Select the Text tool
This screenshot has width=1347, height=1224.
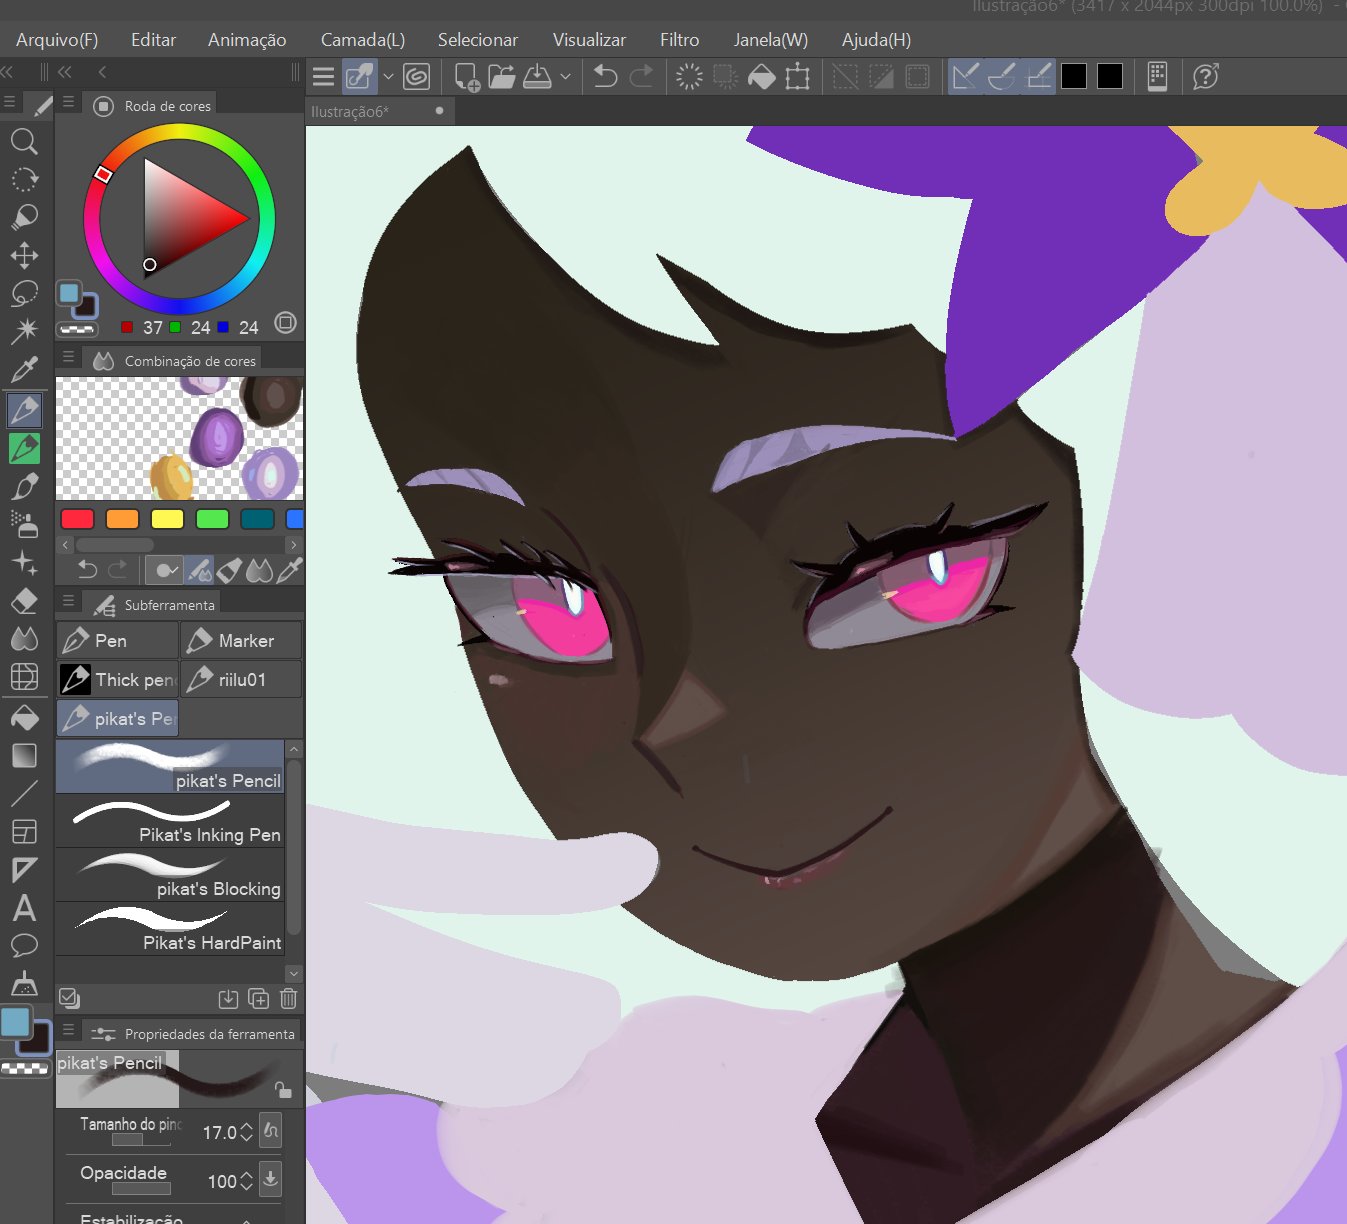pos(24,908)
